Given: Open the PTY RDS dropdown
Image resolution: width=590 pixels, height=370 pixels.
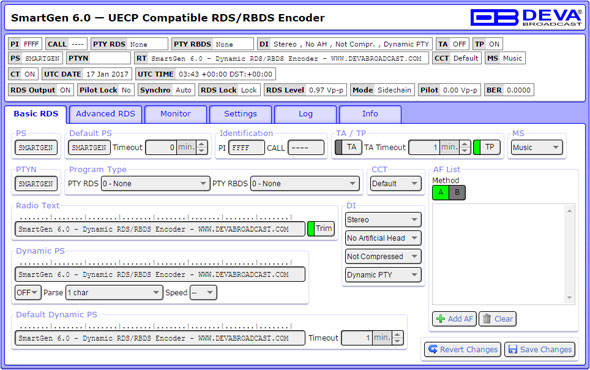Looking at the screenshot, I should [x=155, y=184].
